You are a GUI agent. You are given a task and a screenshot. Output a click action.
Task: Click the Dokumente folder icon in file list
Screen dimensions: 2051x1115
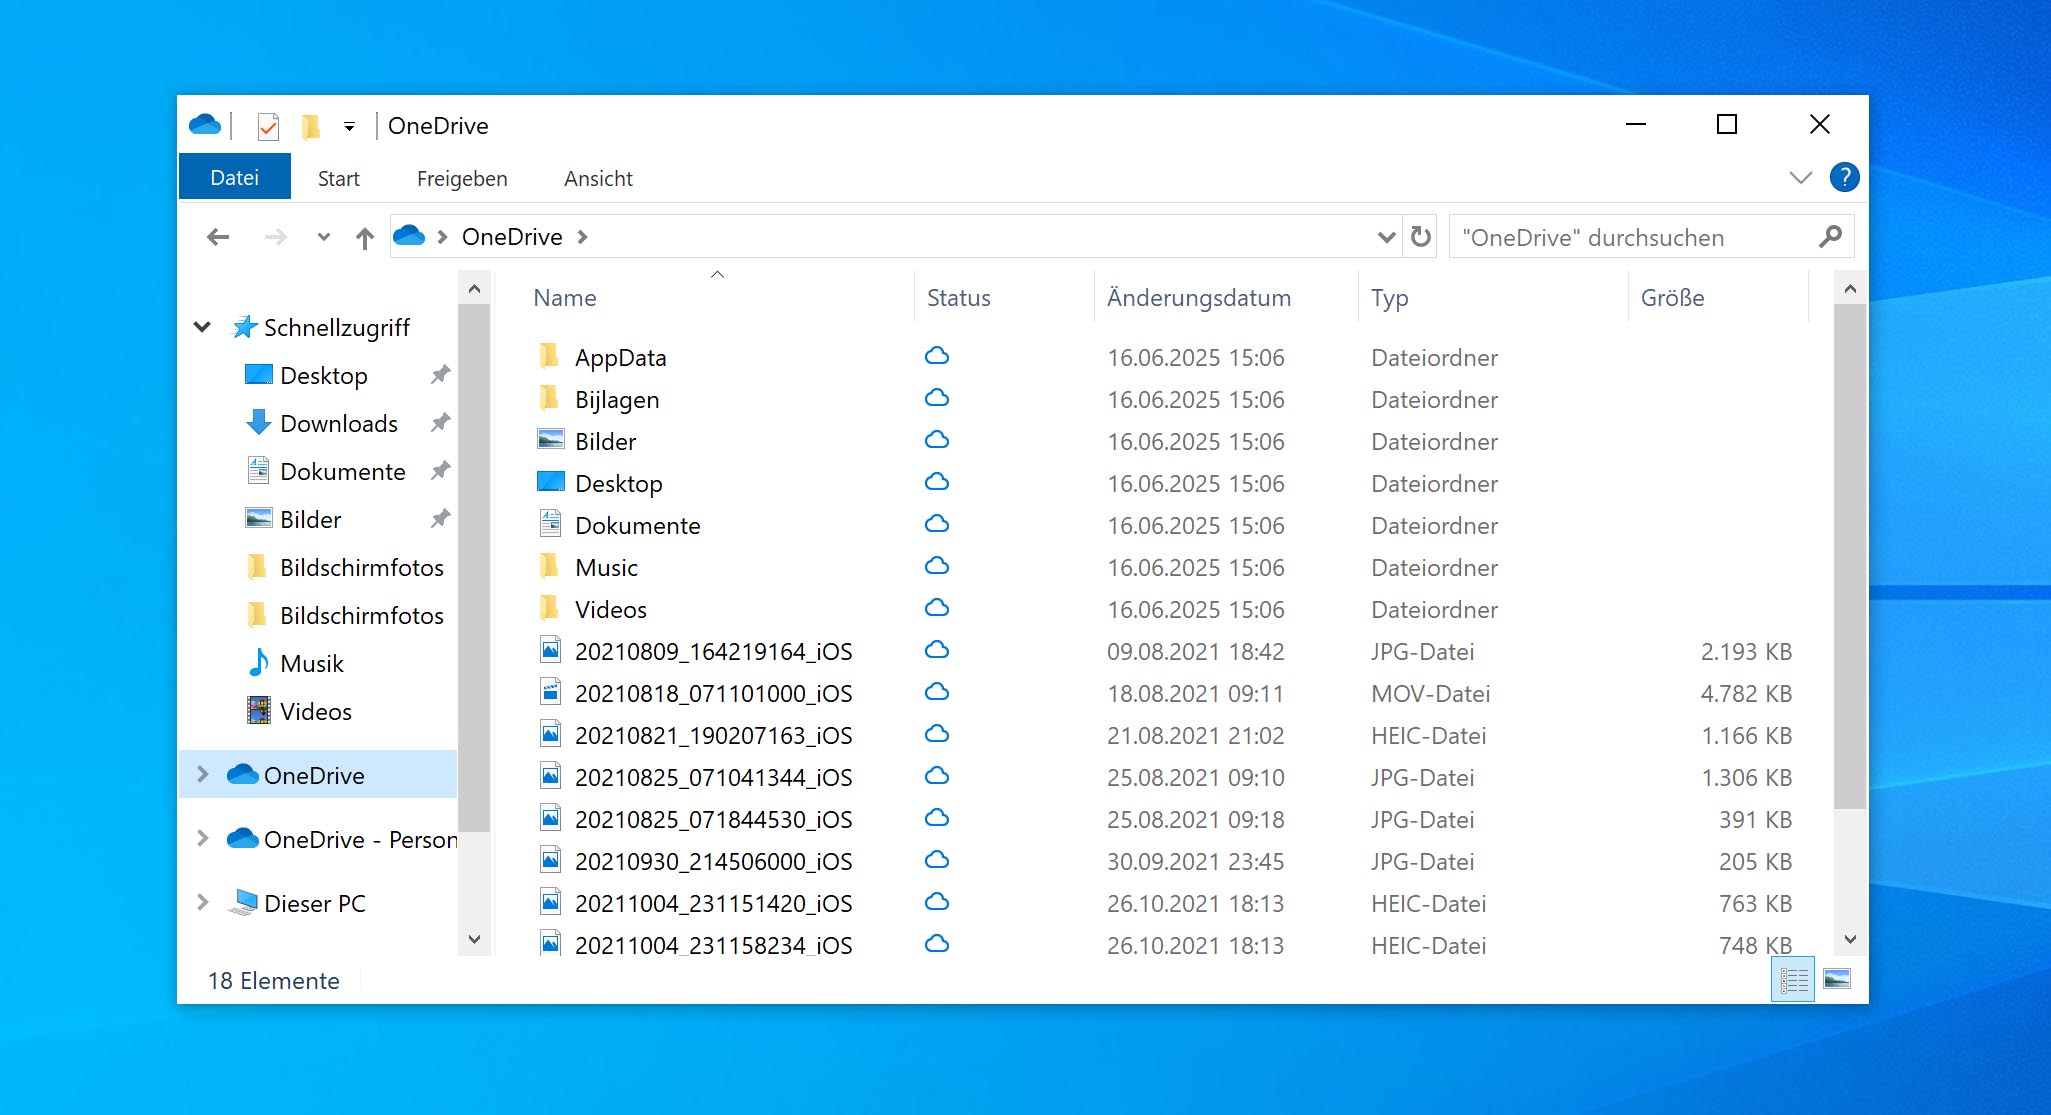click(x=550, y=523)
